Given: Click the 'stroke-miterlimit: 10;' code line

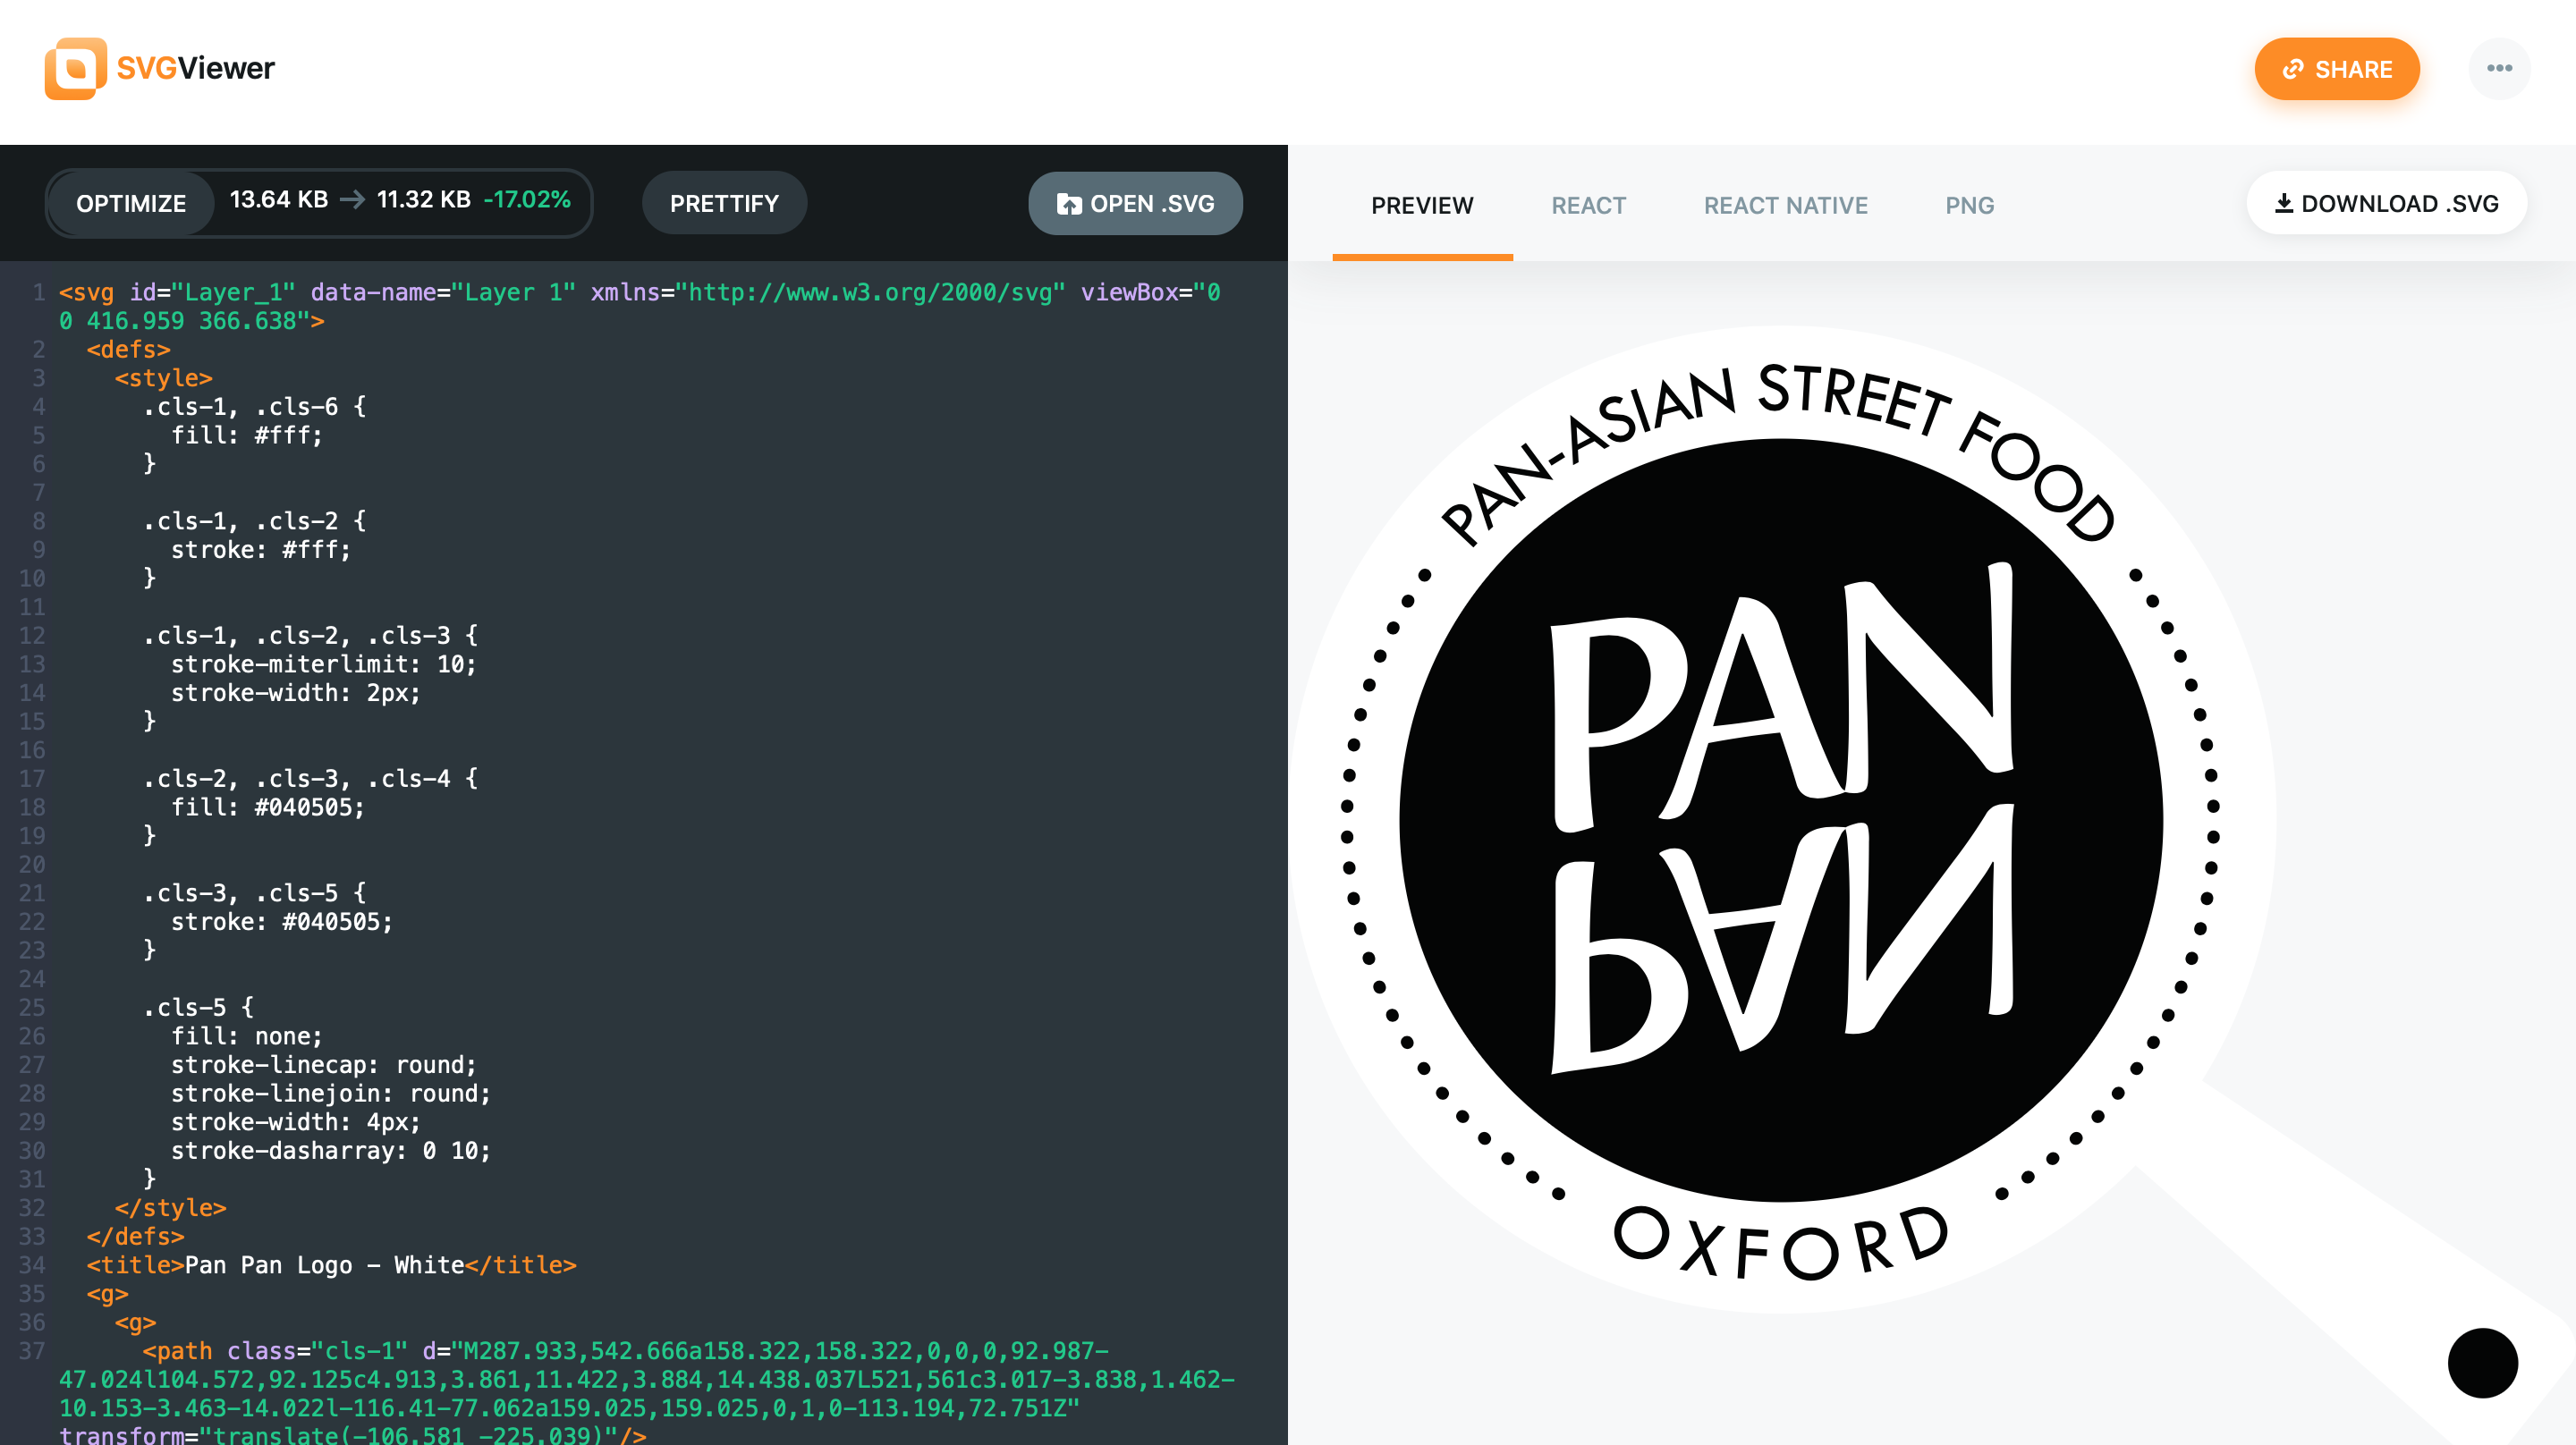Looking at the screenshot, I should pos(324,664).
